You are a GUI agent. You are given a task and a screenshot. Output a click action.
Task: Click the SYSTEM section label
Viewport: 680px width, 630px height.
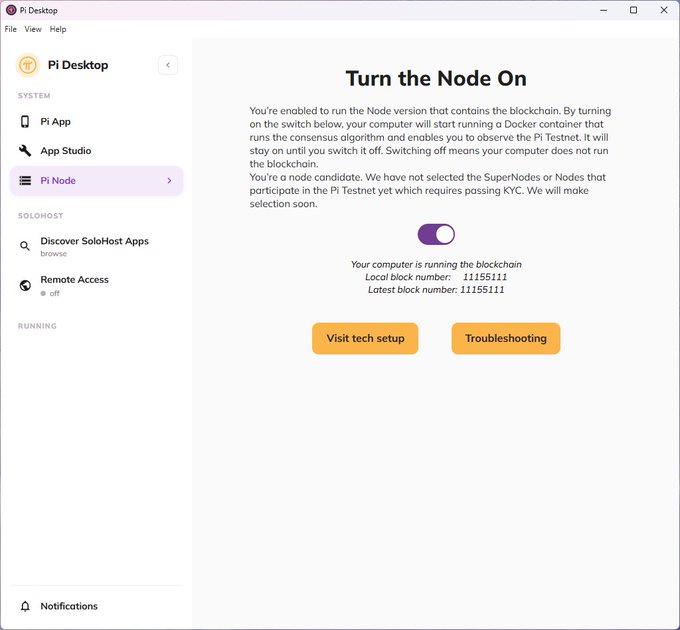tap(34, 96)
